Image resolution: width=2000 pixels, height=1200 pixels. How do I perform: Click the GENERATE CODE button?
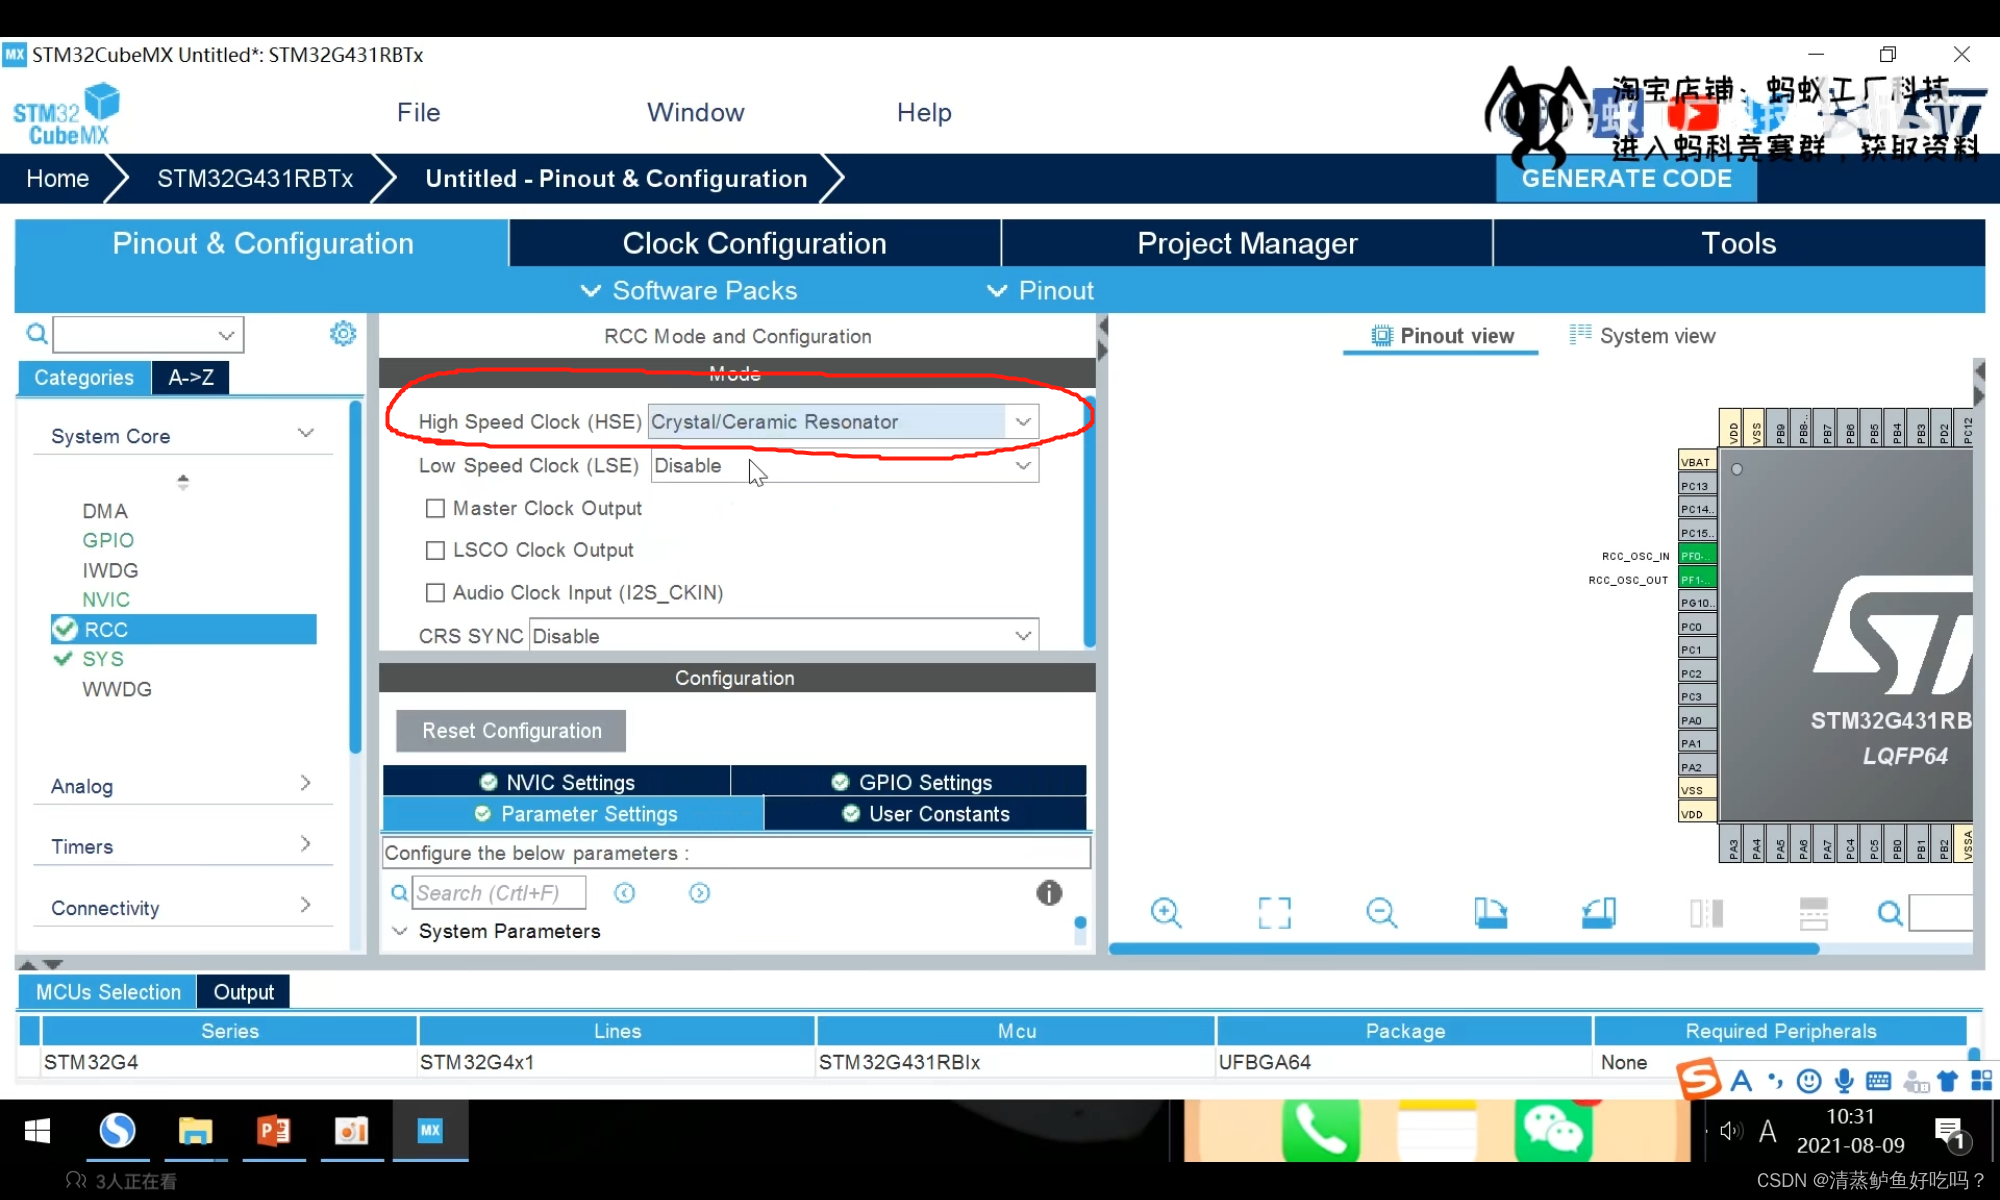pyautogui.click(x=1626, y=179)
